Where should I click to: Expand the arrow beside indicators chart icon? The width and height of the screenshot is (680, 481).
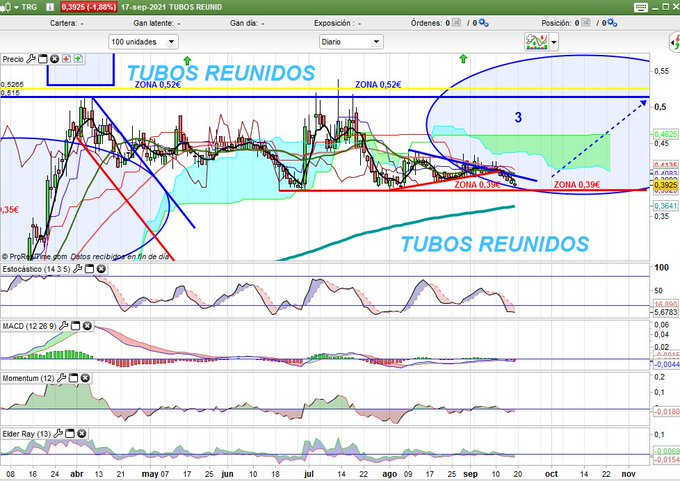[553, 43]
